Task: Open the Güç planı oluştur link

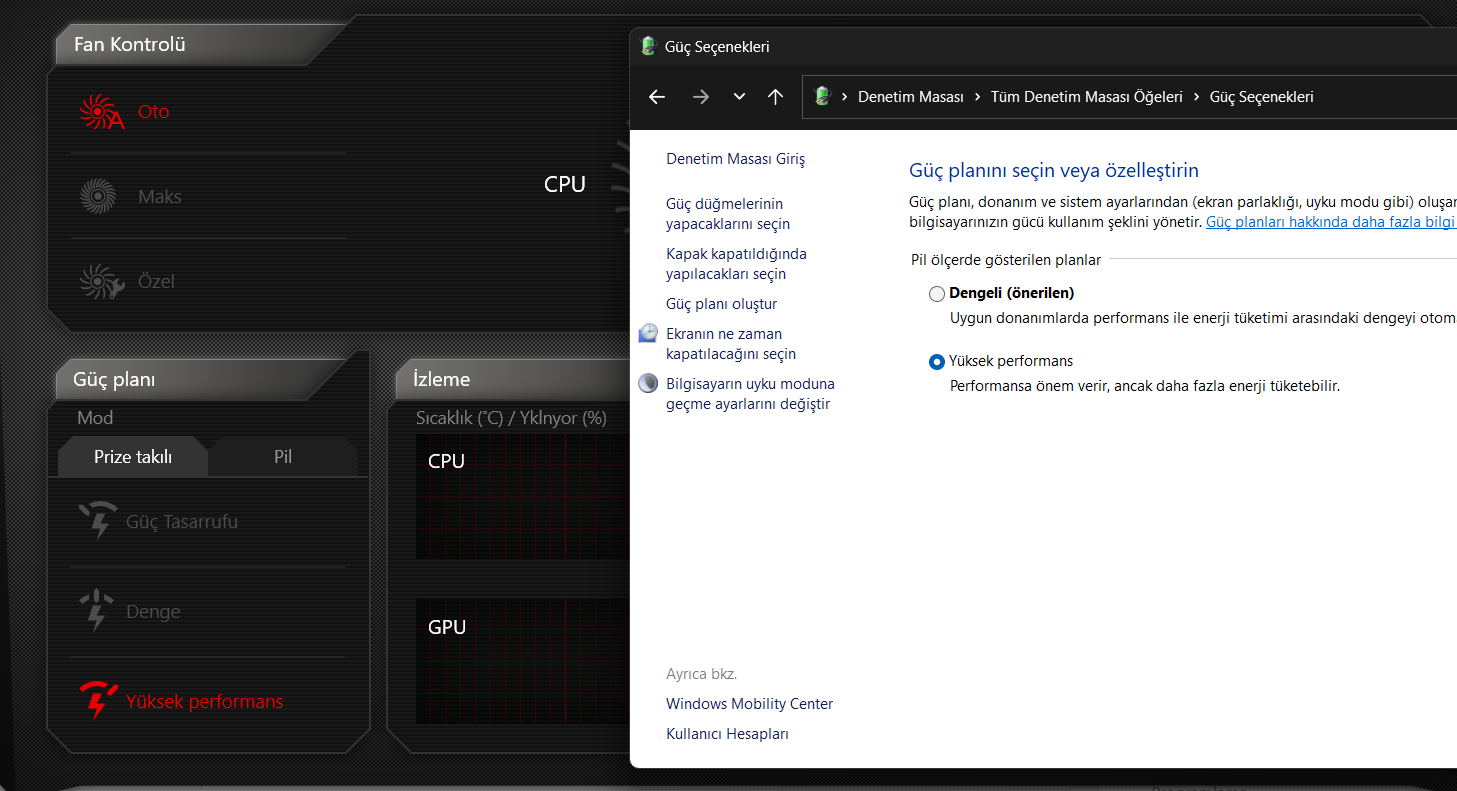Action: [x=721, y=304]
